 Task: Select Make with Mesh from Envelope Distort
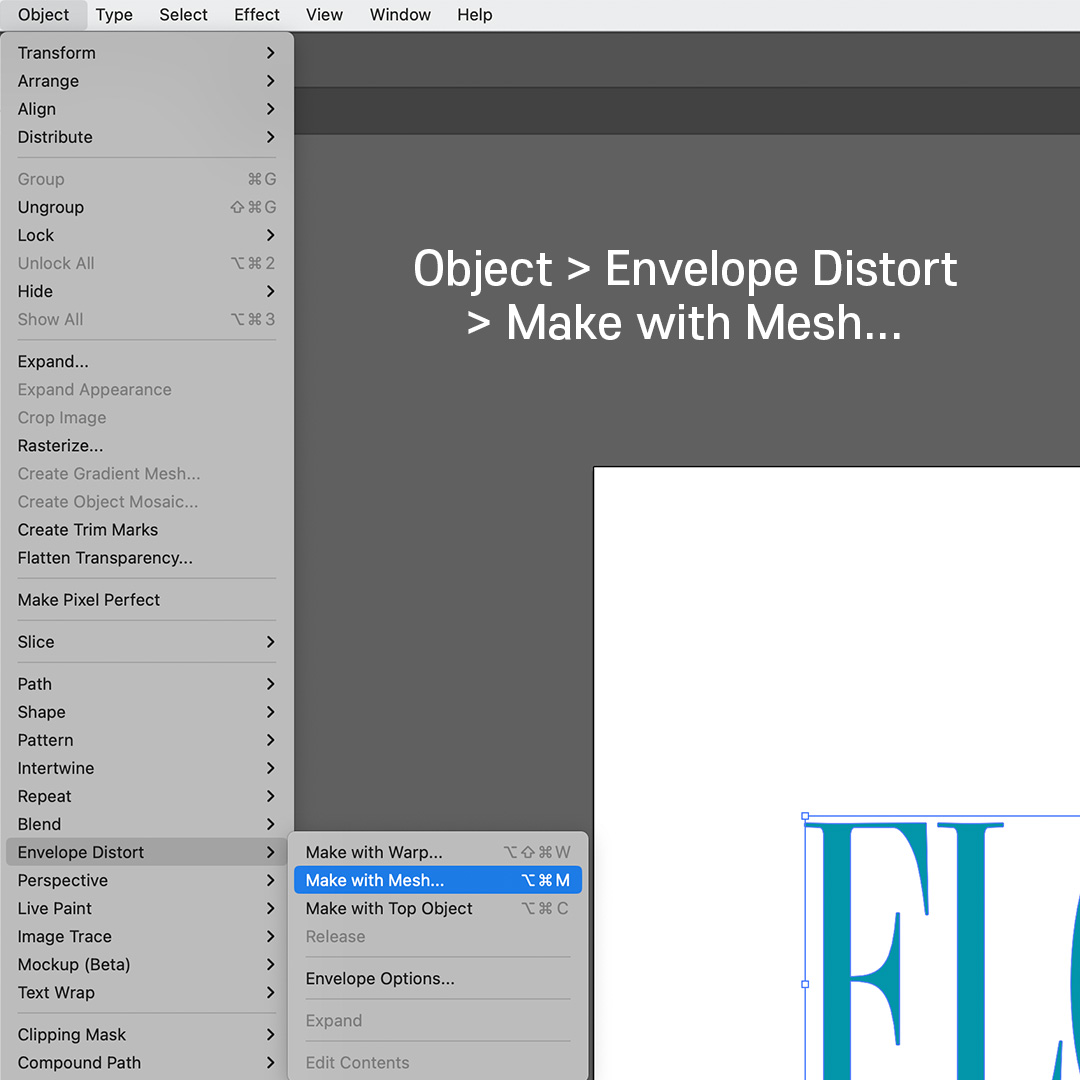coord(376,880)
